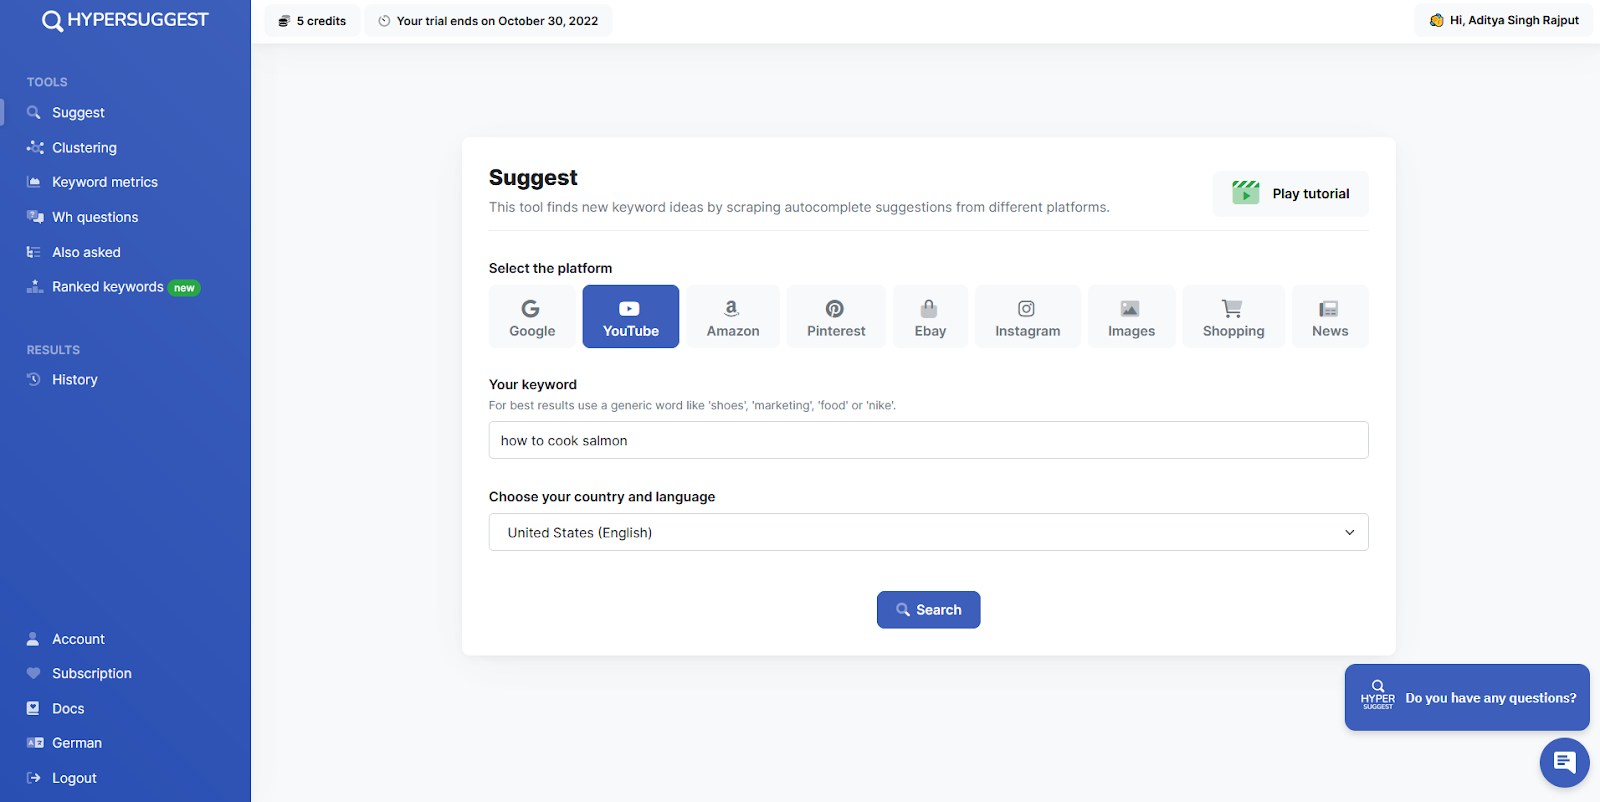Viewport: 1600px width, 802px height.
Task: Click the Wh questions chat icon
Action: 35,217
